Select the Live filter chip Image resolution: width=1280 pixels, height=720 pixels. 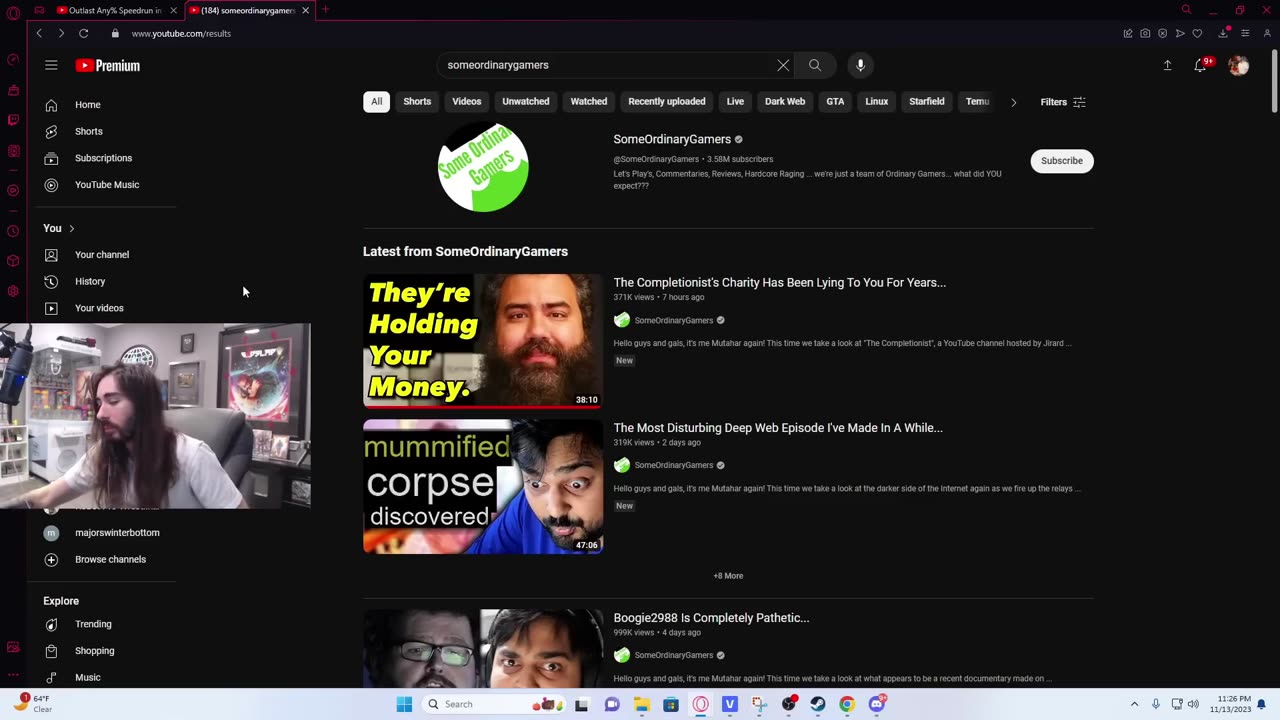735,101
